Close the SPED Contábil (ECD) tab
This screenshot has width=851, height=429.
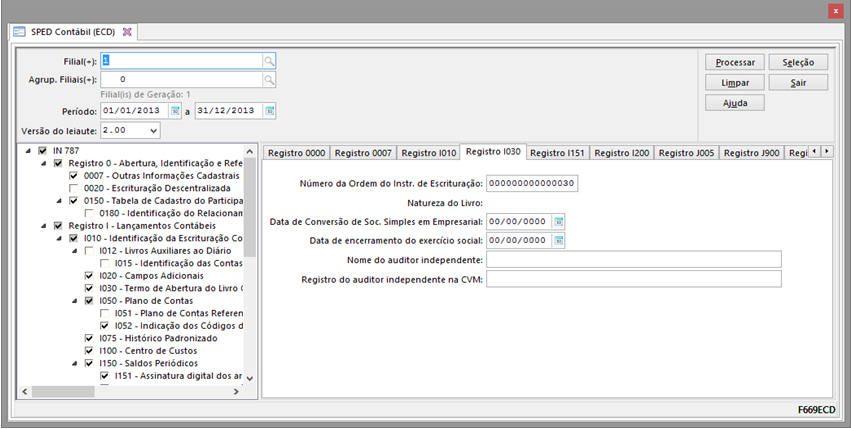coord(127,32)
